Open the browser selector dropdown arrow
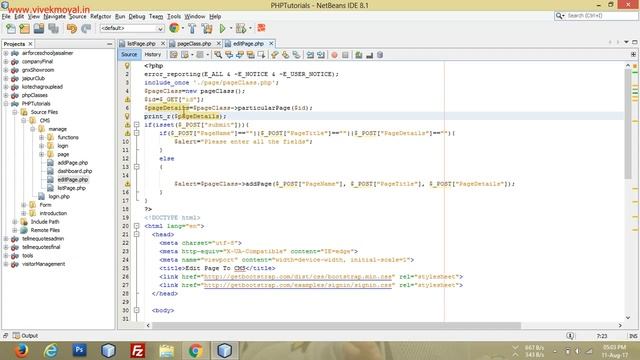640x360 pixels. 182,28
